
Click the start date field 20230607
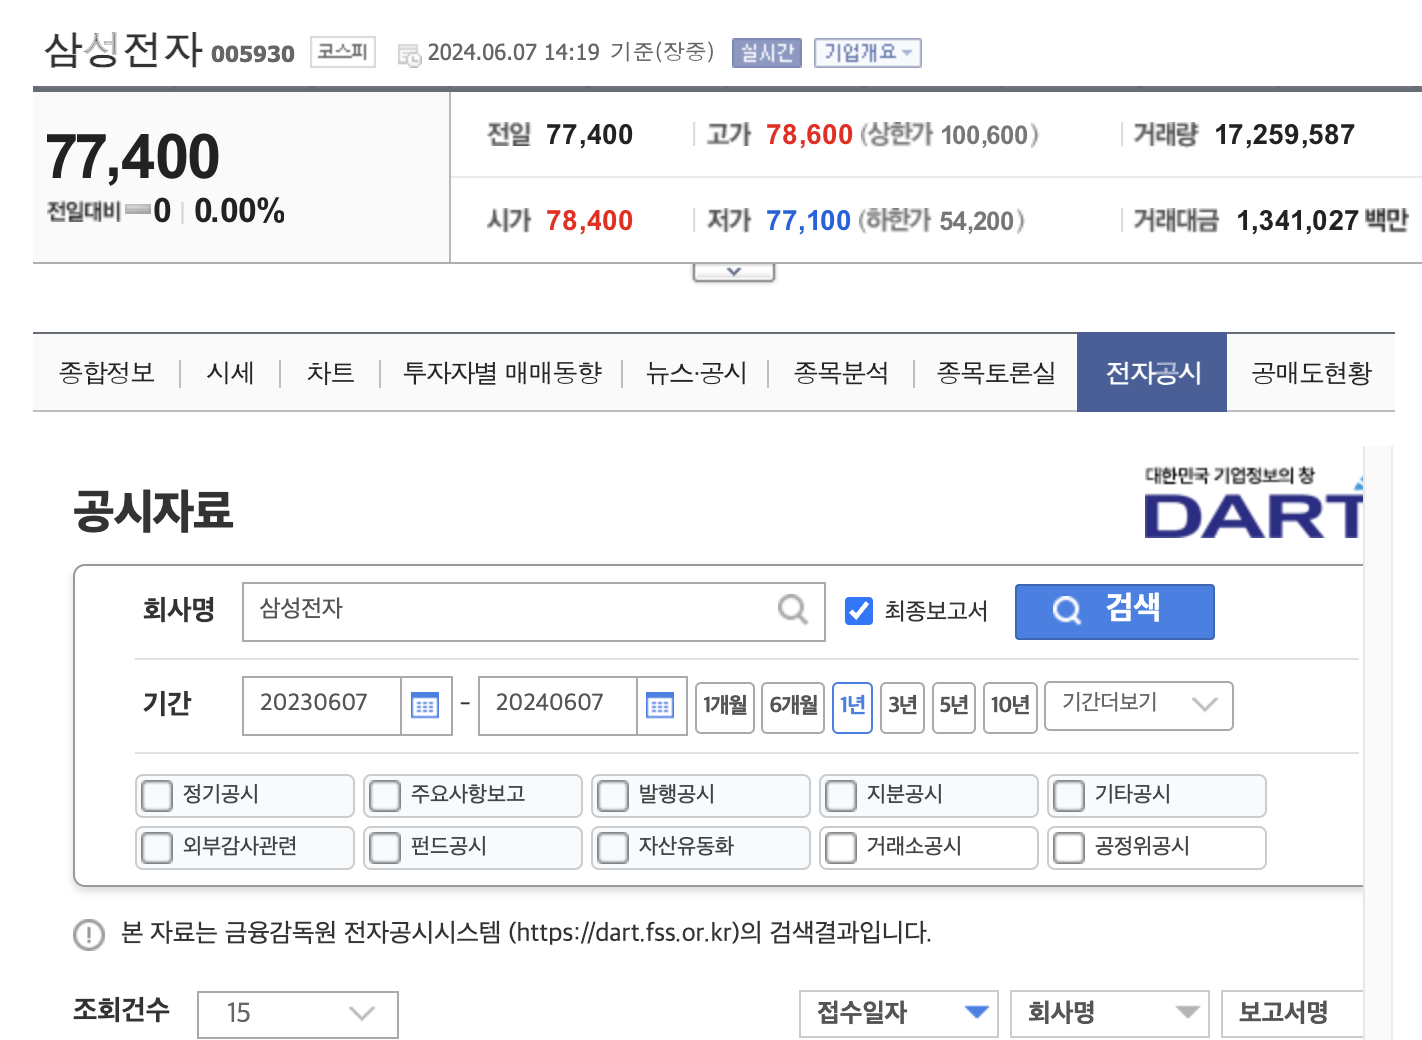click(322, 706)
